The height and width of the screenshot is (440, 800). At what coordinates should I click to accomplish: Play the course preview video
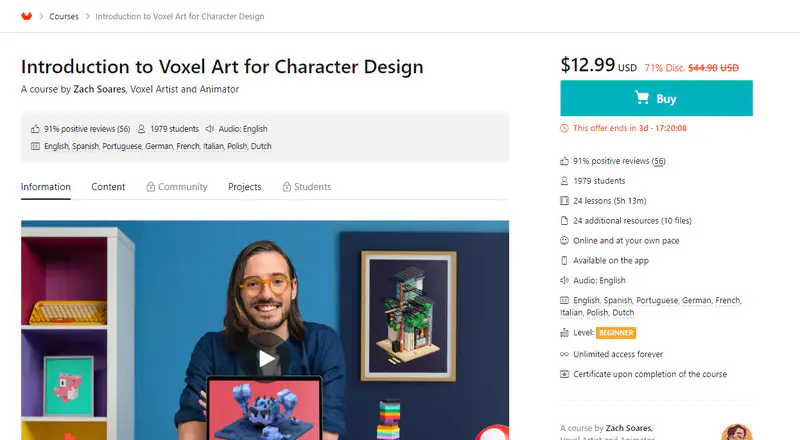click(x=265, y=357)
